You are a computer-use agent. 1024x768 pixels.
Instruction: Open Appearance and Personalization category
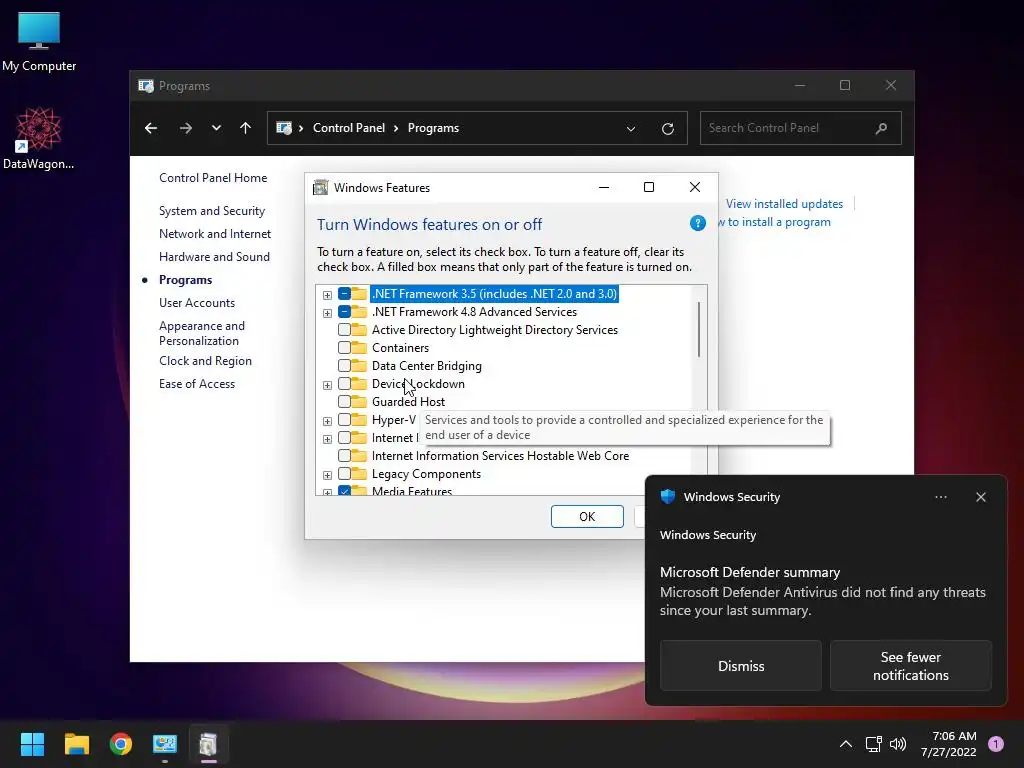point(202,333)
